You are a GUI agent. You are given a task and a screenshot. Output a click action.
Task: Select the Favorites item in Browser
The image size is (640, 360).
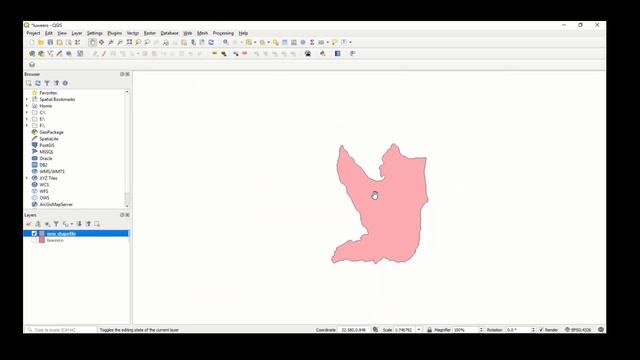click(48, 93)
